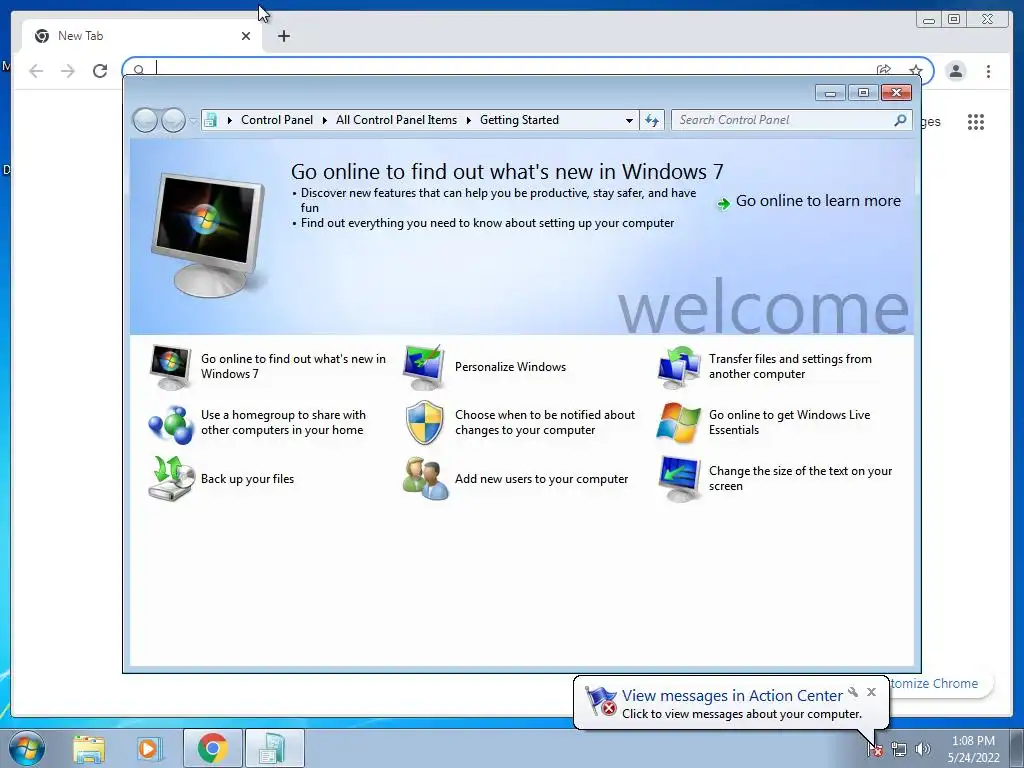
Task: Open Personalize Windows link
Action: pos(510,367)
